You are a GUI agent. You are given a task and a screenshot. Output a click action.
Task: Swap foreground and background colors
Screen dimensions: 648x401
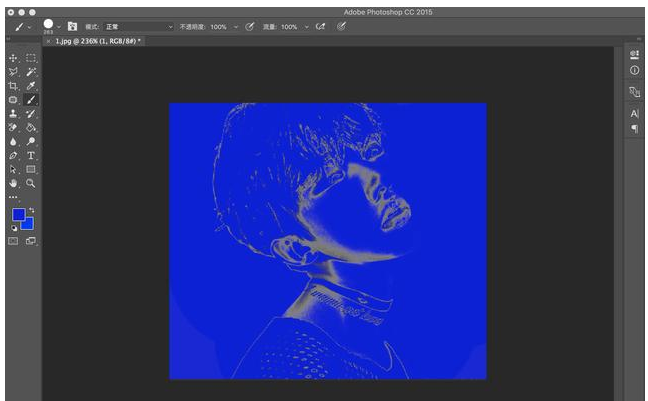coord(32,210)
